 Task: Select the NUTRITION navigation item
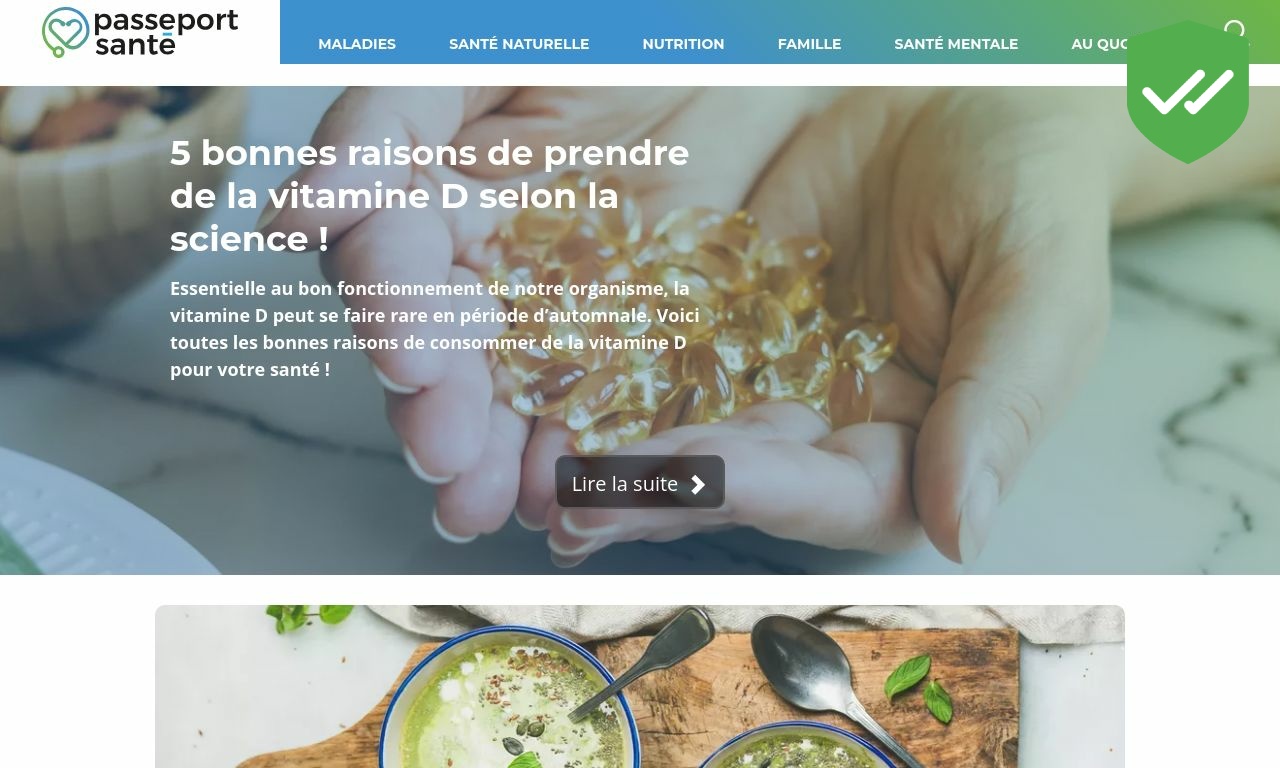pyautogui.click(x=683, y=44)
